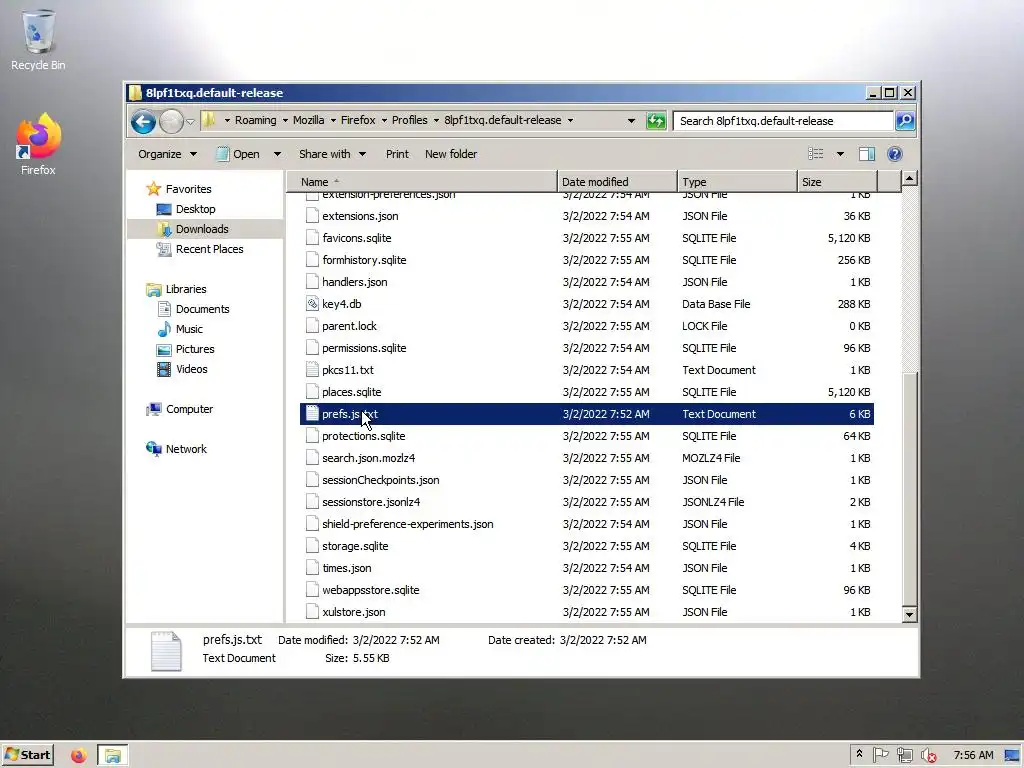Screen dimensions: 1024x768
Task: Click the pkcs11.txt document icon
Action: pyautogui.click(x=312, y=370)
